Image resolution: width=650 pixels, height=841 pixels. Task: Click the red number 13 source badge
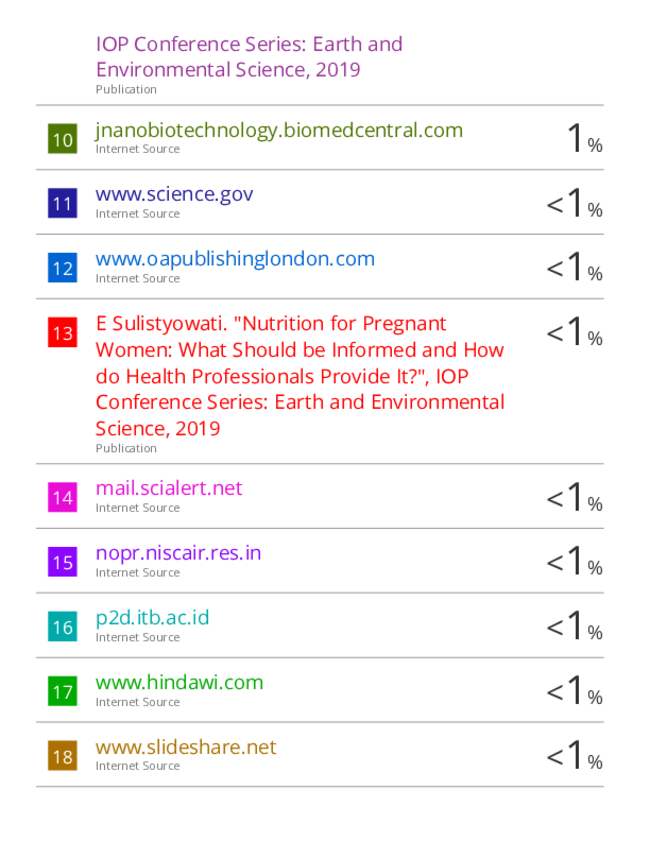[x=62, y=333]
